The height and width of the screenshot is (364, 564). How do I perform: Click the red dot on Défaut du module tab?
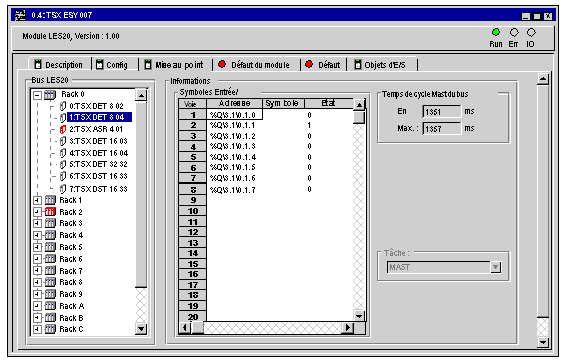click(222, 64)
